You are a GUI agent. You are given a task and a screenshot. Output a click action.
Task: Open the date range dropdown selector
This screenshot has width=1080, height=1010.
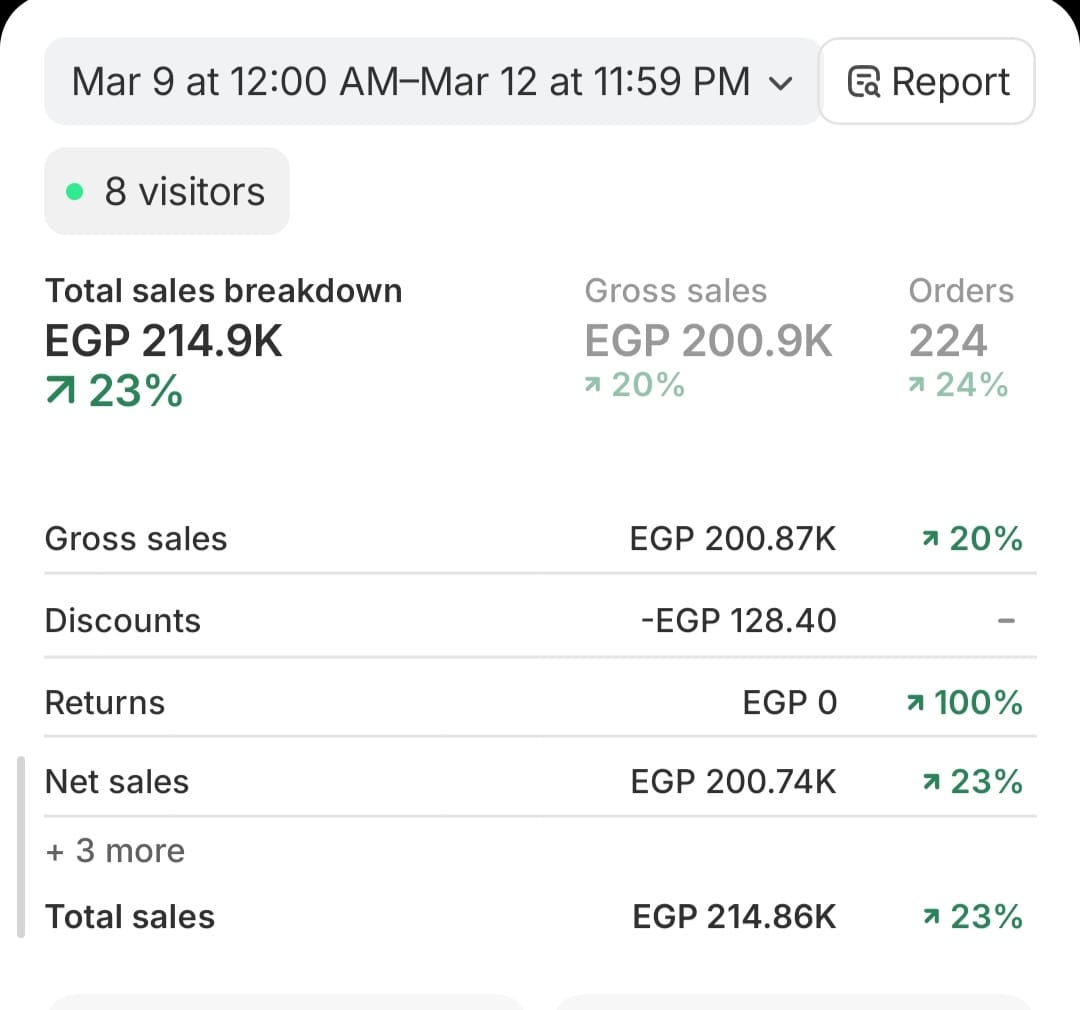point(430,82)
